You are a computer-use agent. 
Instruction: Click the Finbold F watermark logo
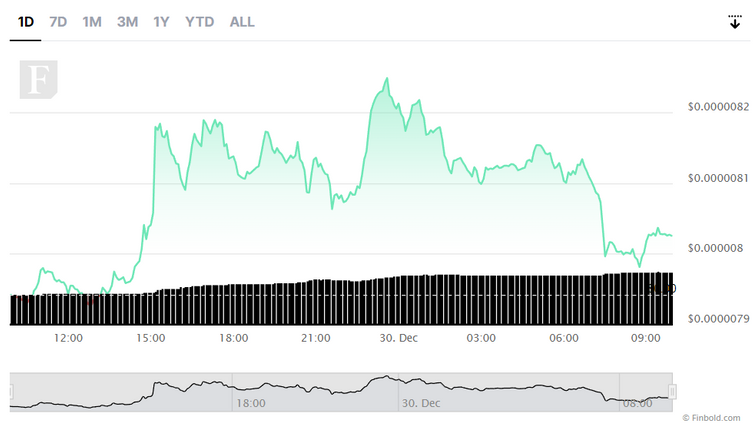[38, 80]
